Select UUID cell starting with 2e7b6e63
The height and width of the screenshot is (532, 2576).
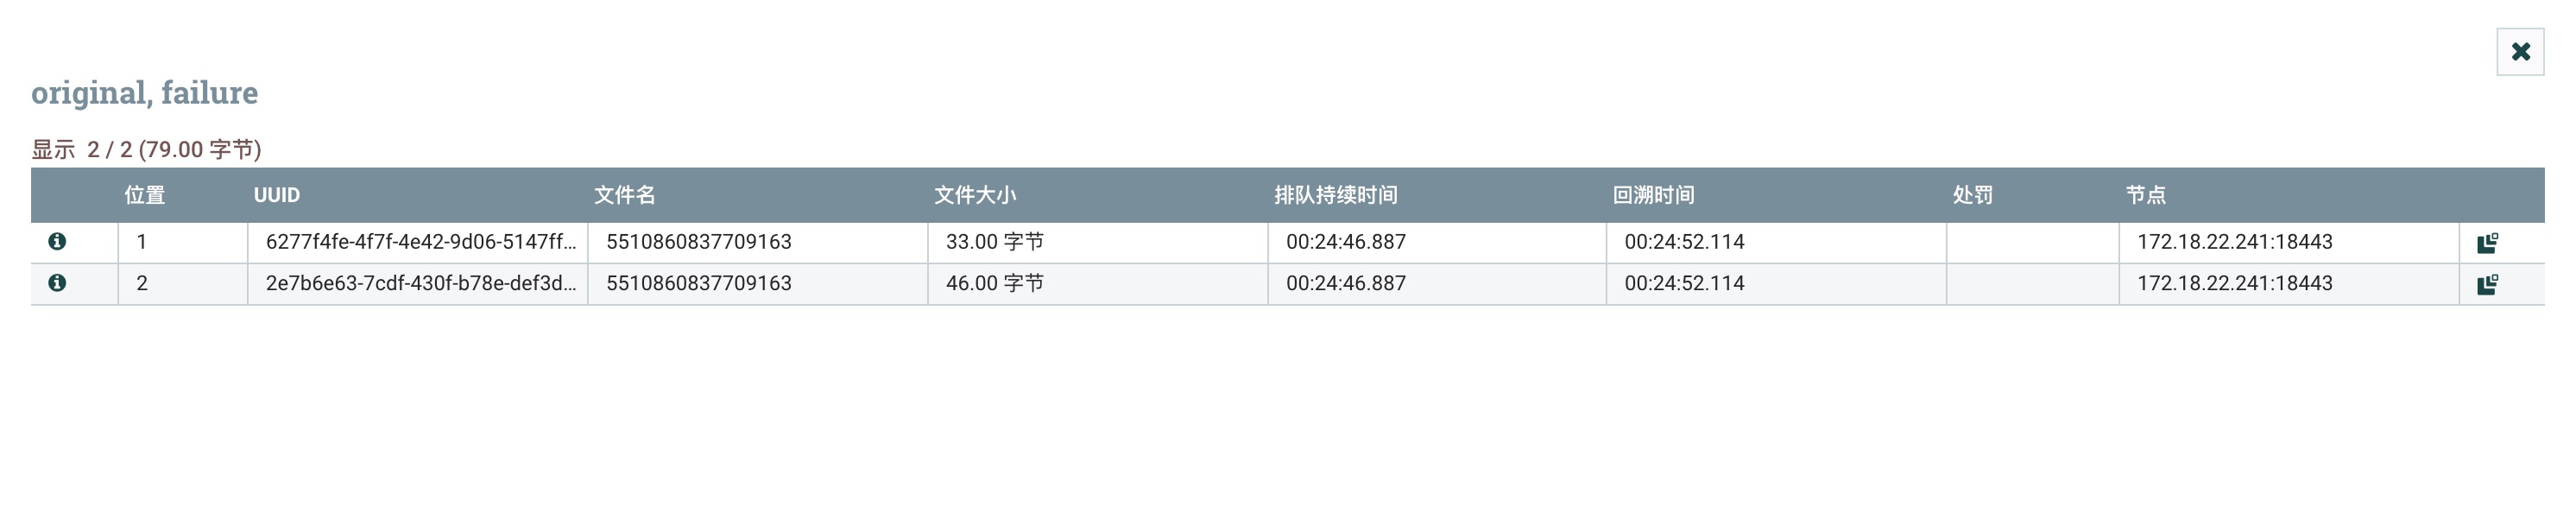(418, 284)
